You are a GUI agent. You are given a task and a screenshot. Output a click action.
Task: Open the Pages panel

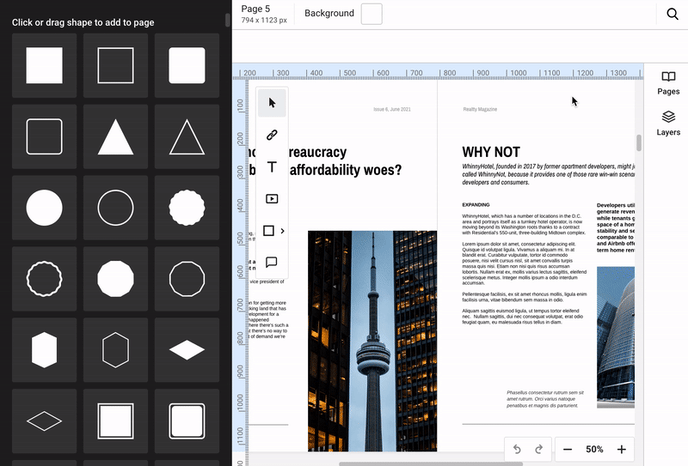(668, 83)
